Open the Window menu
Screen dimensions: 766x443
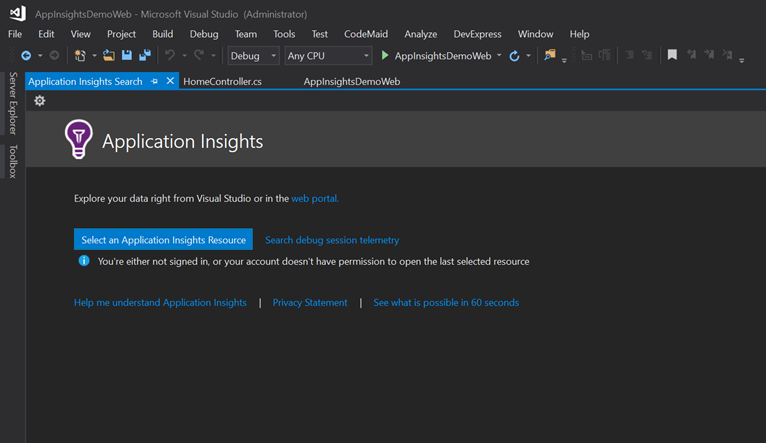click(x=535, y=34)
